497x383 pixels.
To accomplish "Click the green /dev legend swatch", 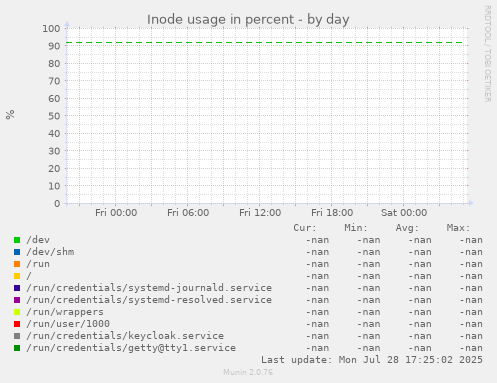I will pyautogui.click(x=17, y=240).
